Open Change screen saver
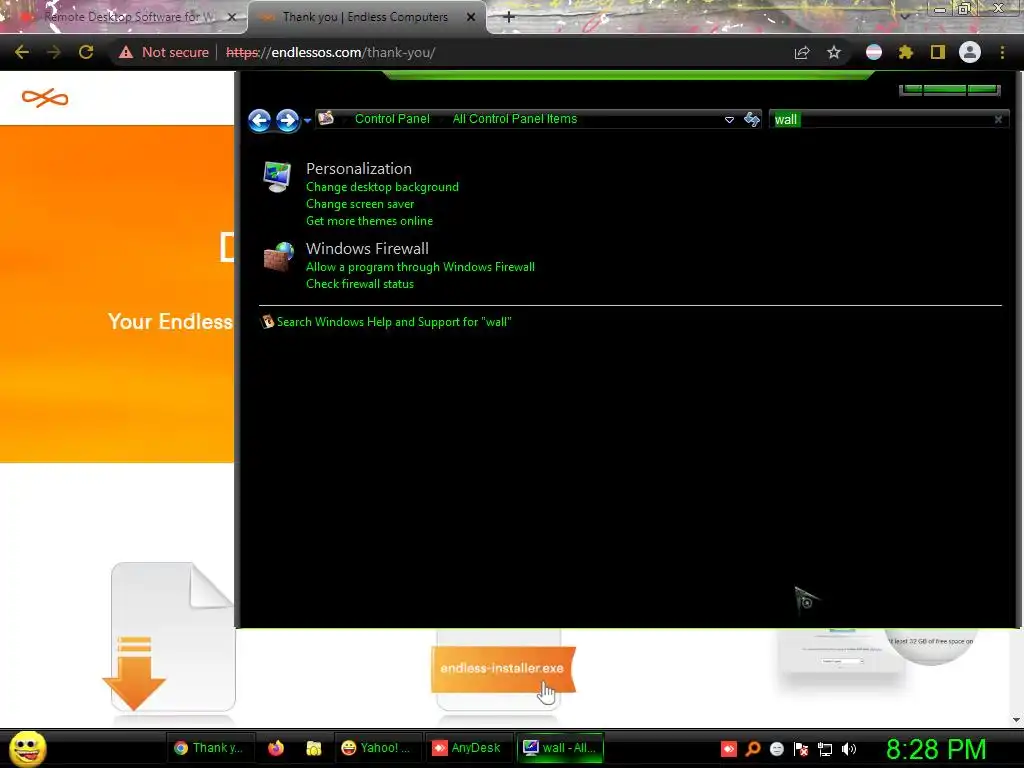This screenshot has width=1024, height=768. [360, 204]
